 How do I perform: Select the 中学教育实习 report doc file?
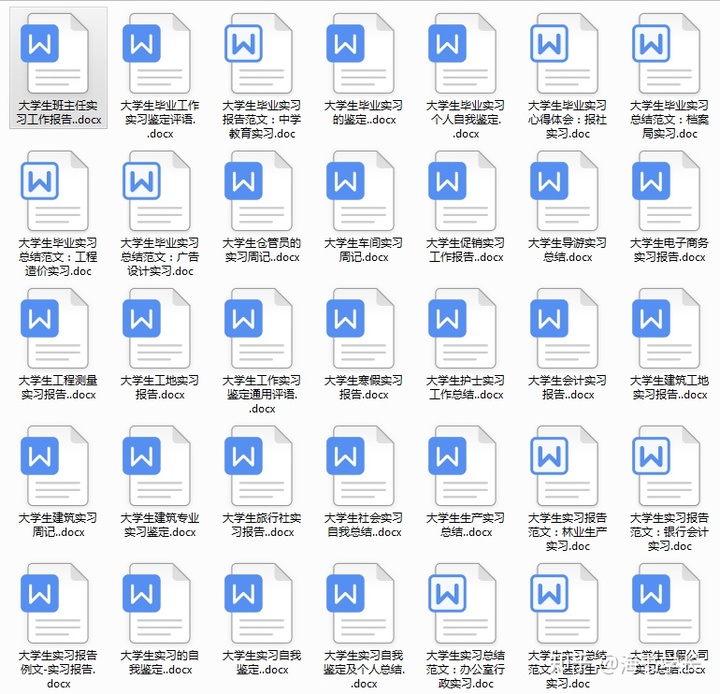pyautogui.click(x=261, y=53)
